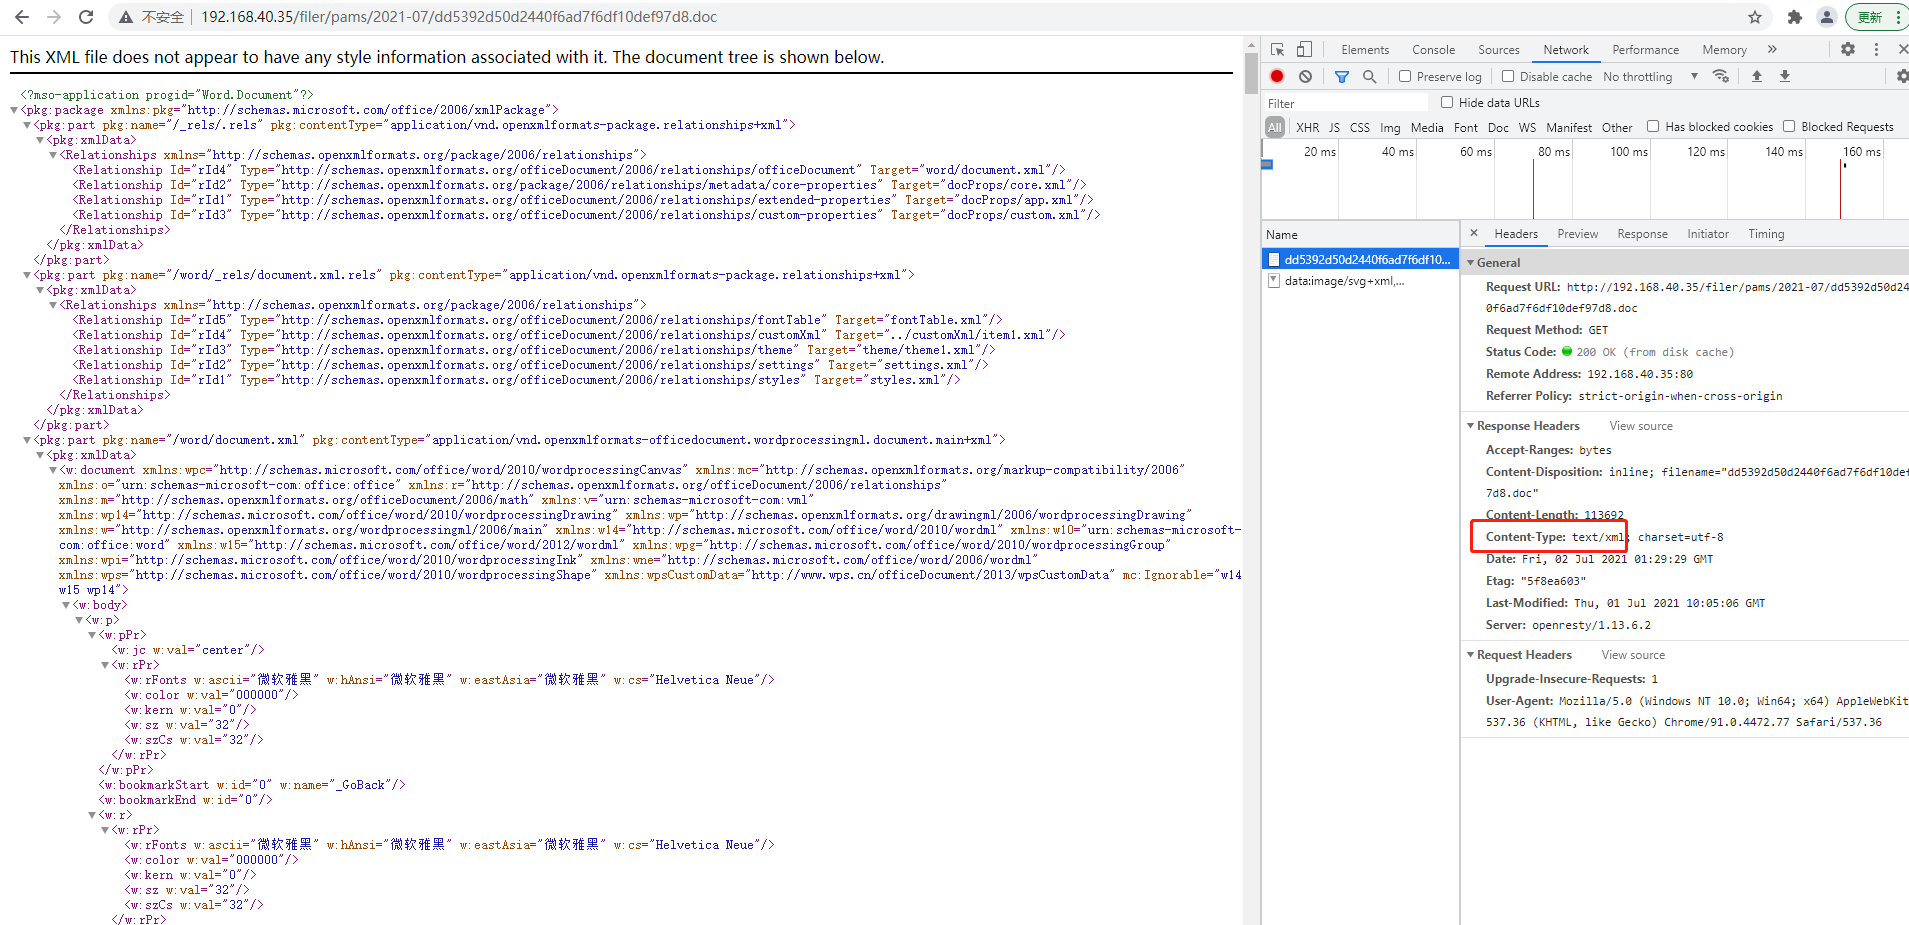Click View source beside Response Headers
Viewport: 1909px width, 925px height.
pyautogui.click(x=1640, y=426)
